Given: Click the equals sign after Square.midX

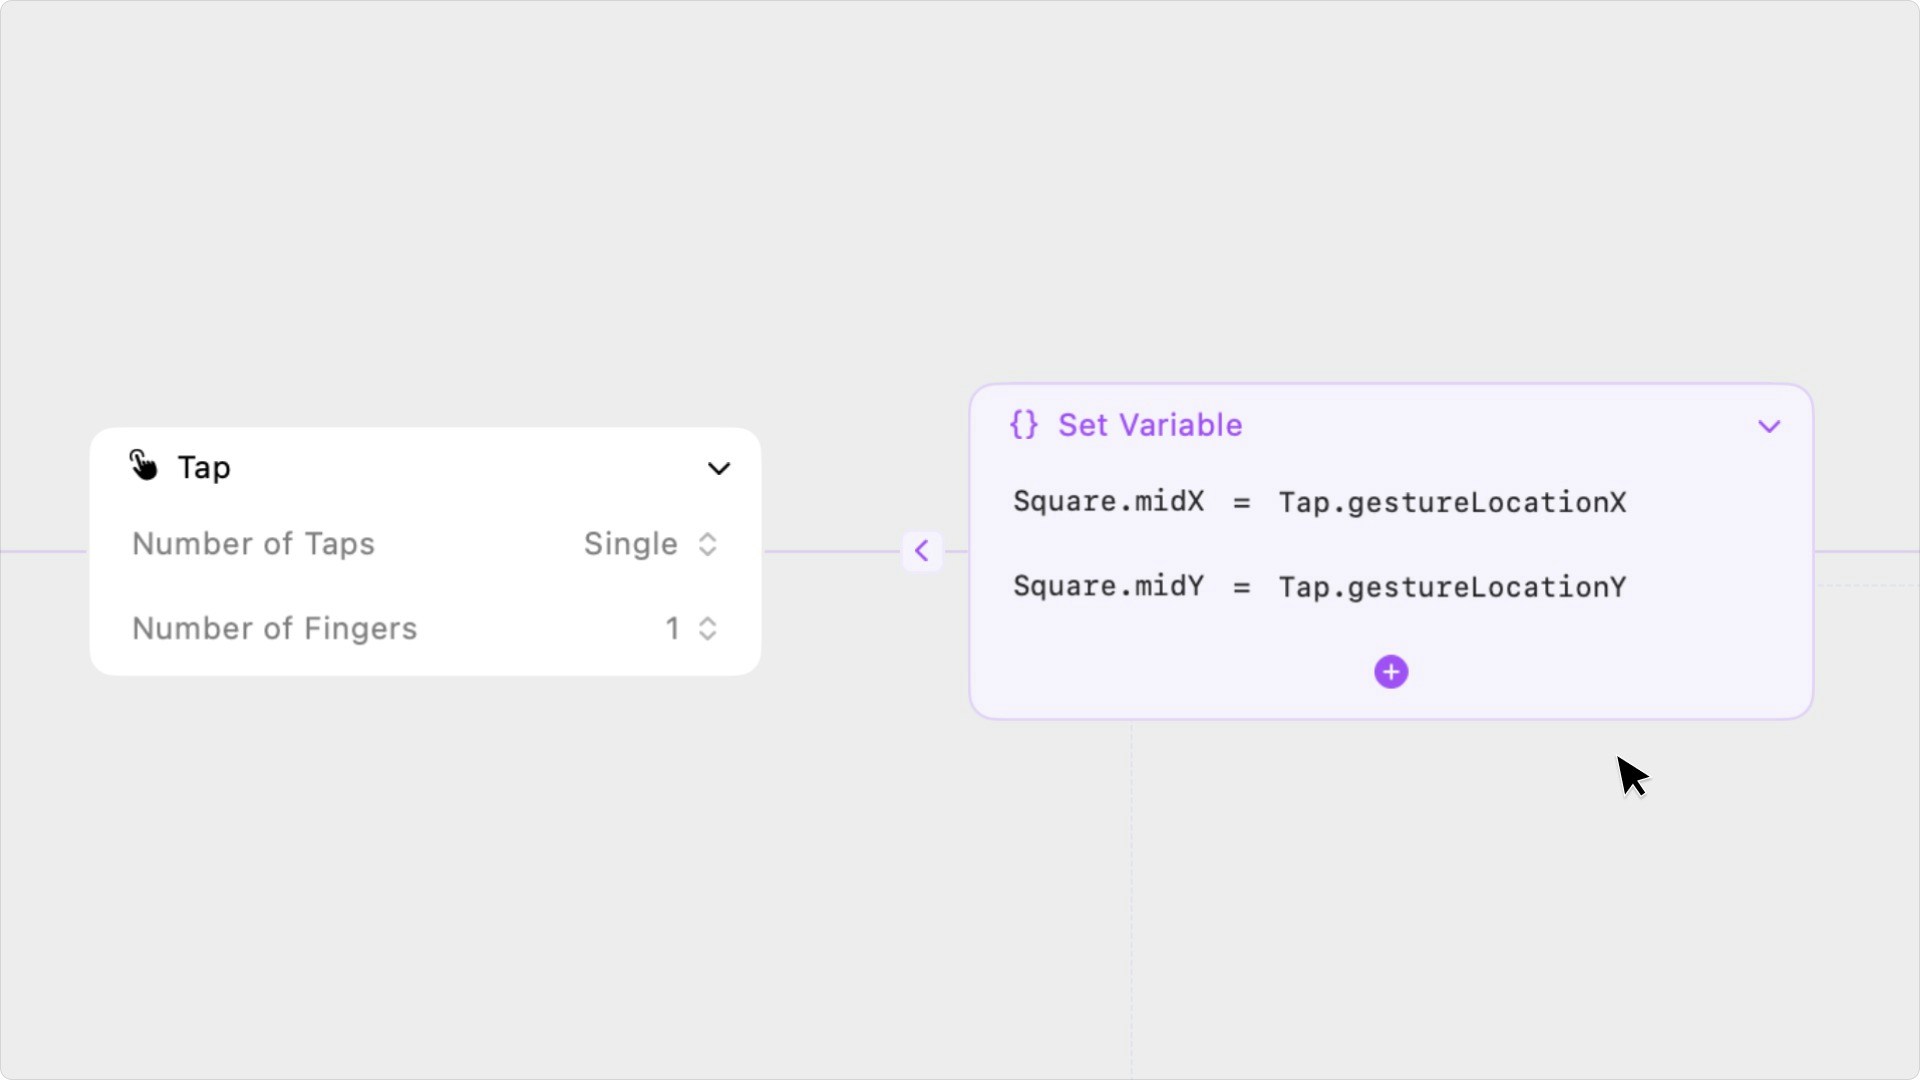Looking at the screenshot, I should point(1241,503).
